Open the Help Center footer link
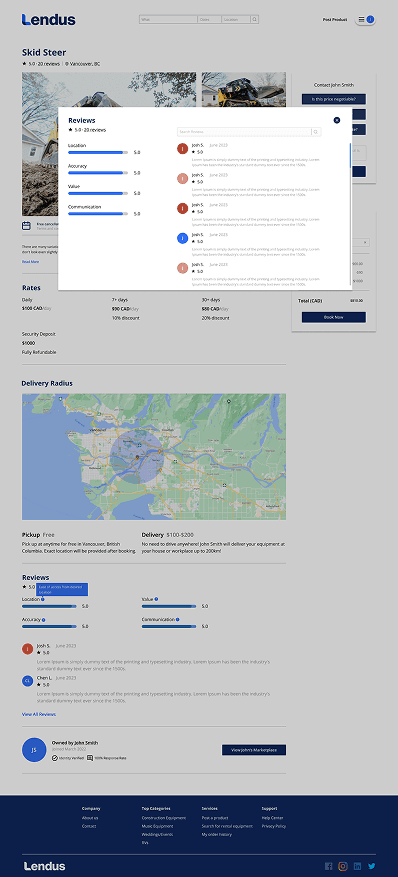The height and width of the screenshot is (877, 398). [272, 818]
